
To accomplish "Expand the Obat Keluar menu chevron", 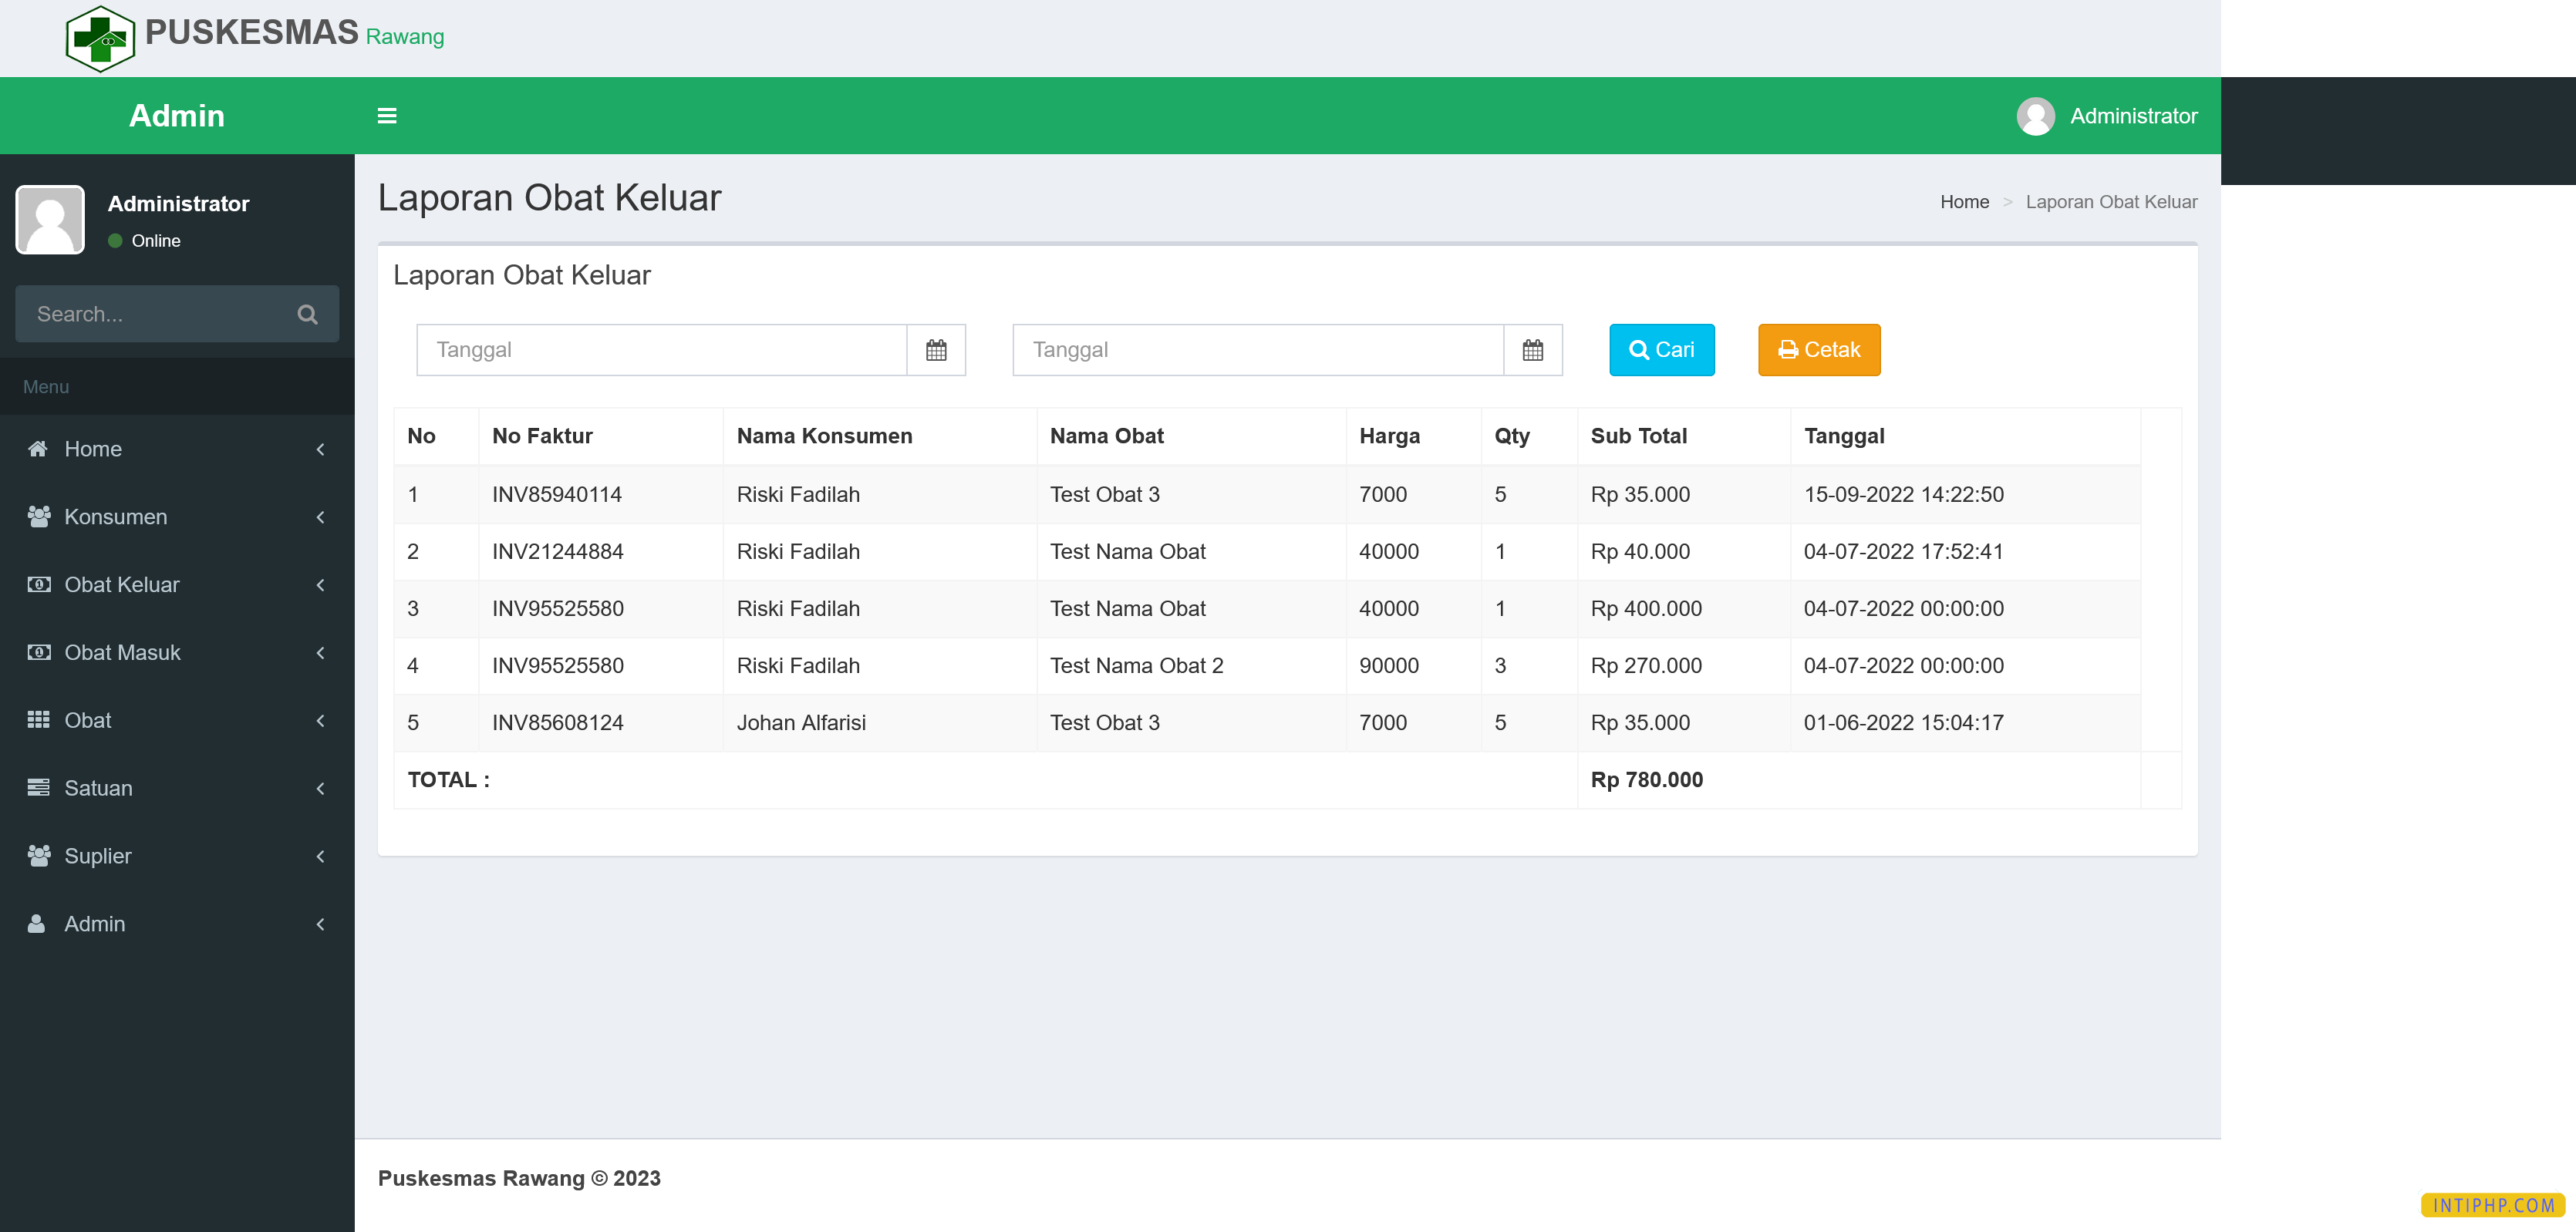I will (320, 585).
